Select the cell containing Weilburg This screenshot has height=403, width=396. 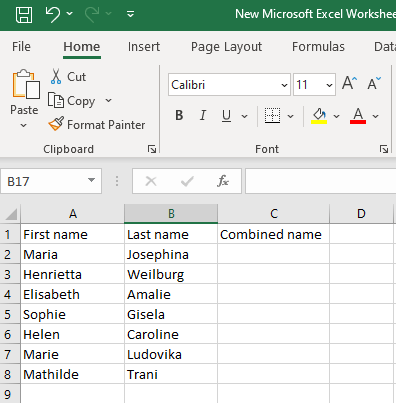171,274
